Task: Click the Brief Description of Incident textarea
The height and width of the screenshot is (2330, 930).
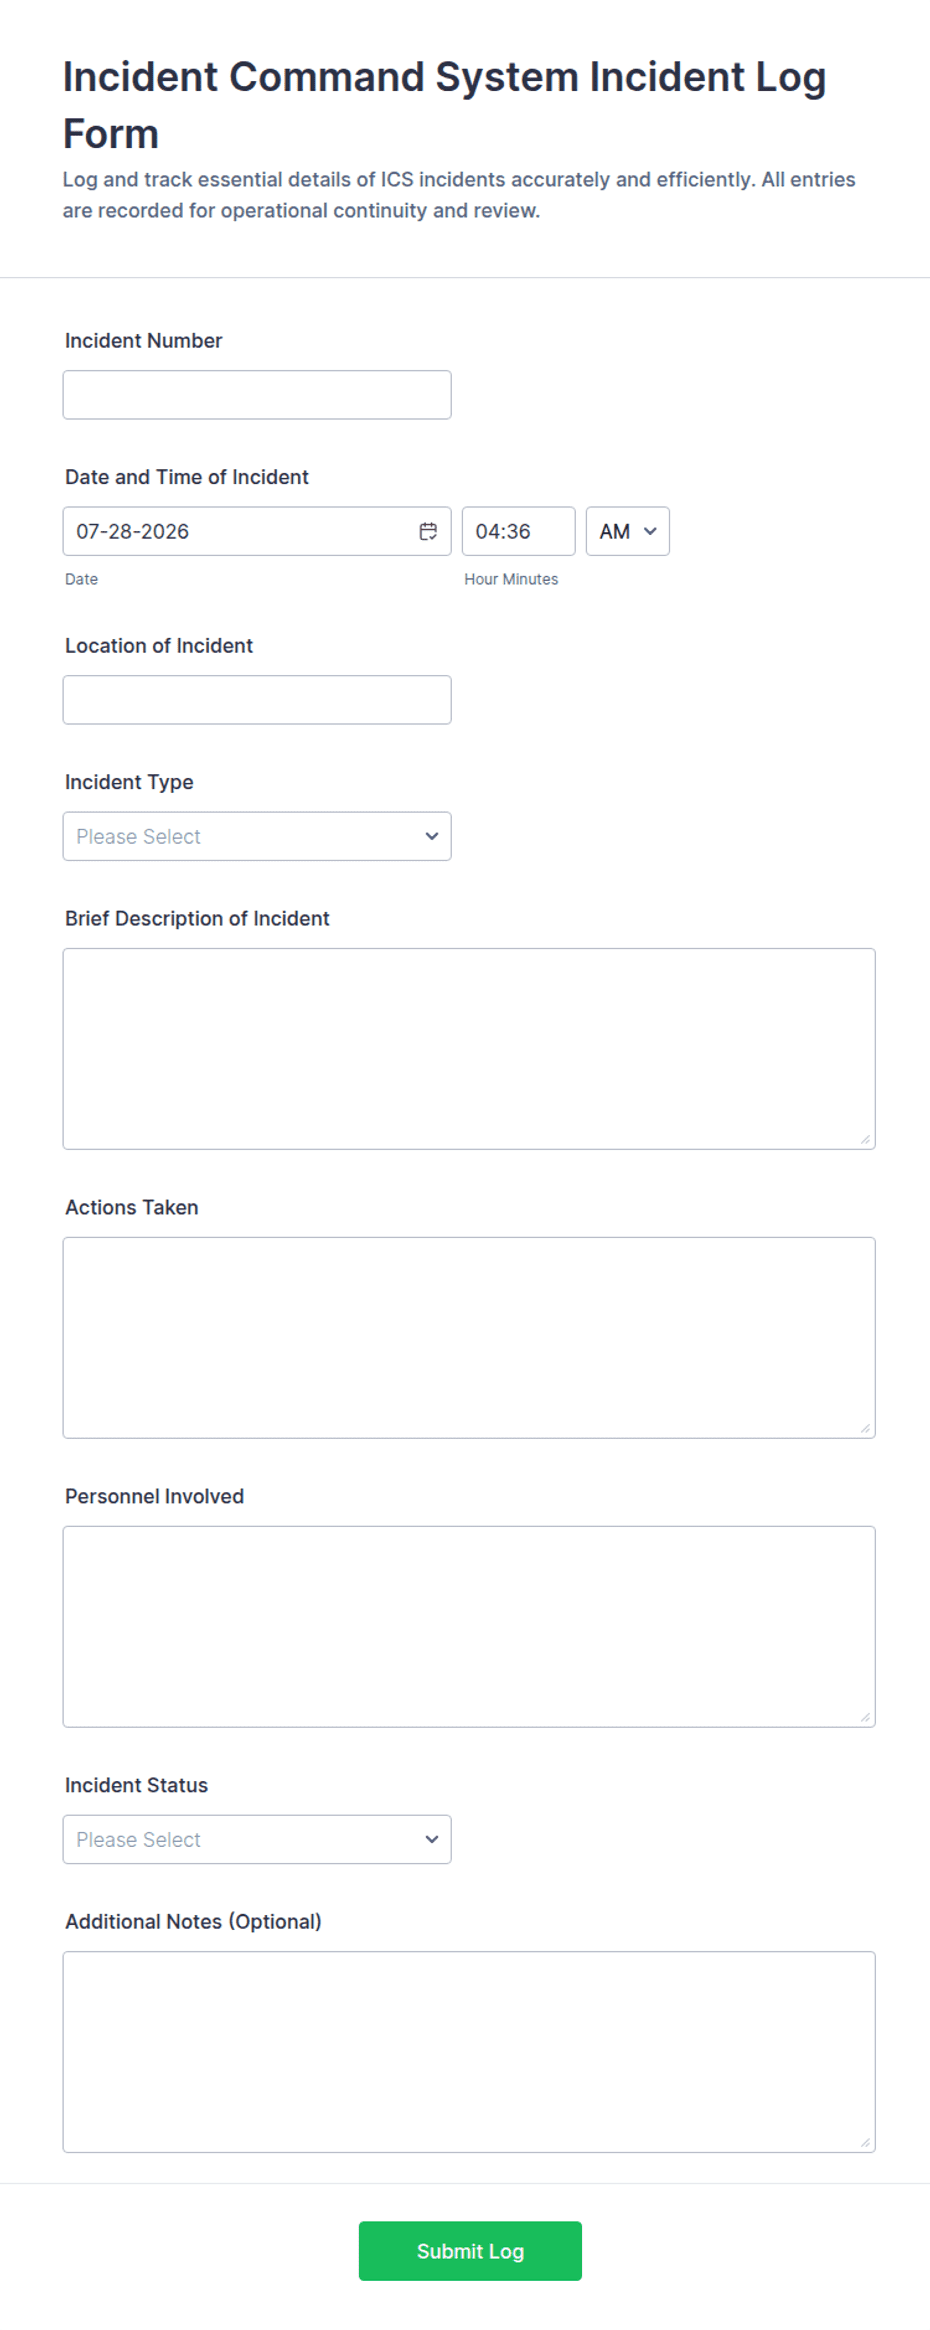Action: tap(469, 1049)
